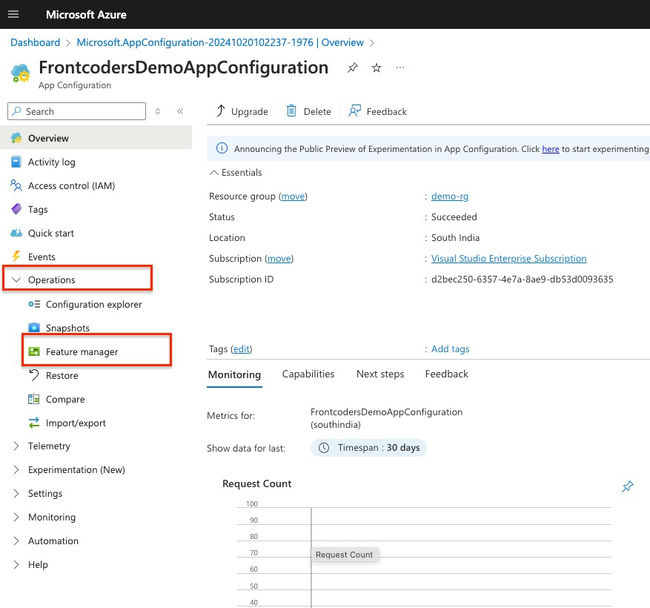Mark resource as favorite star
Viewport: 650px width, 608px height.
tap(376, 68)
